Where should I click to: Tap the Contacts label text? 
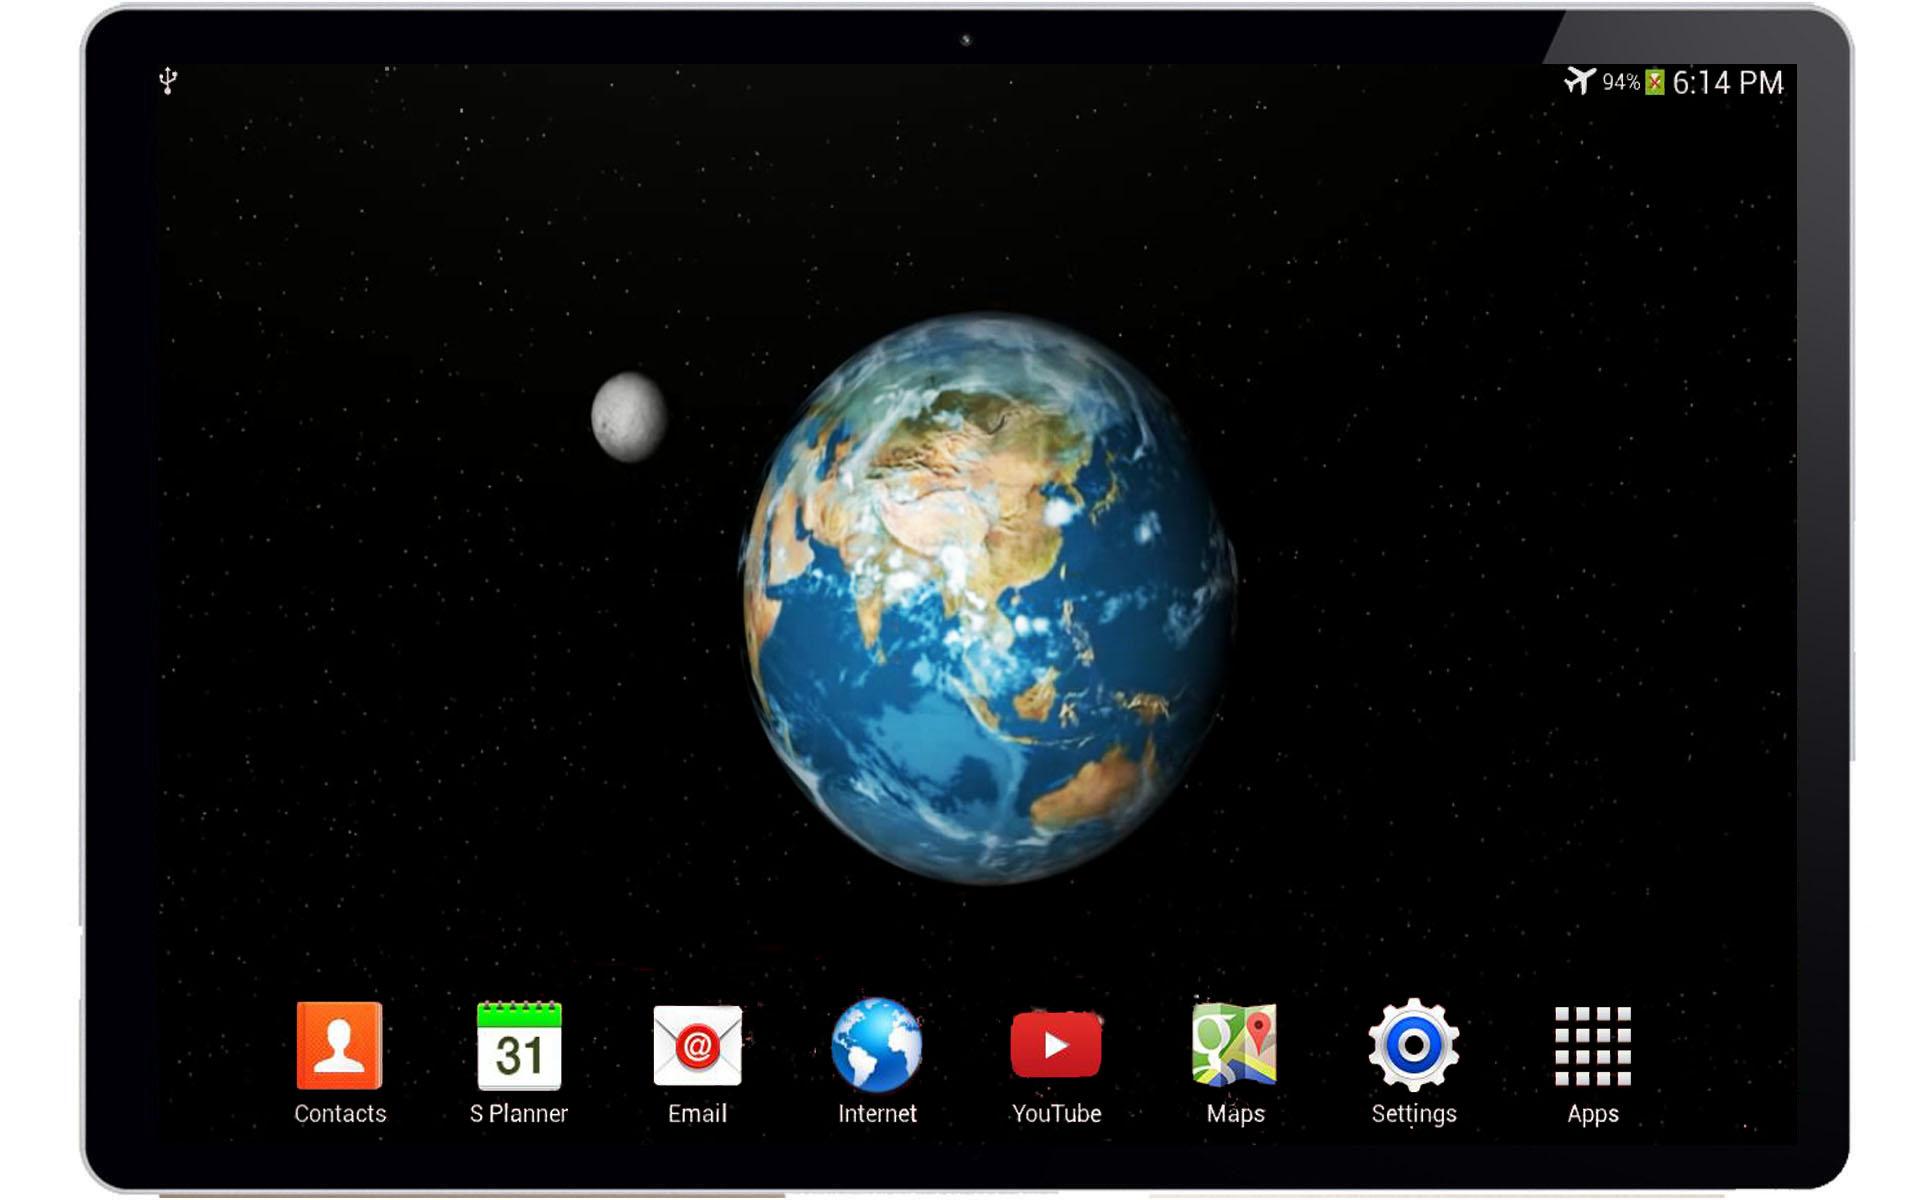(x=340, y=1113)
